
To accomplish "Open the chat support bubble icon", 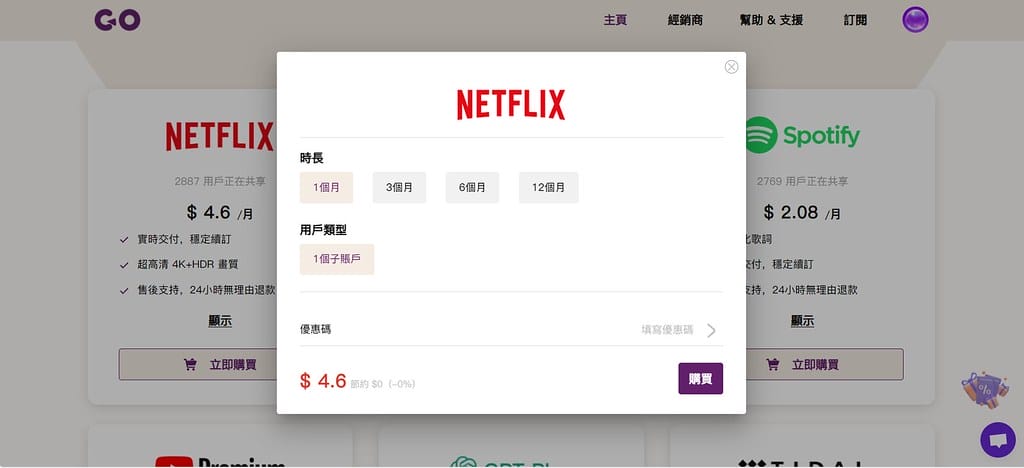I will point(997,439).
